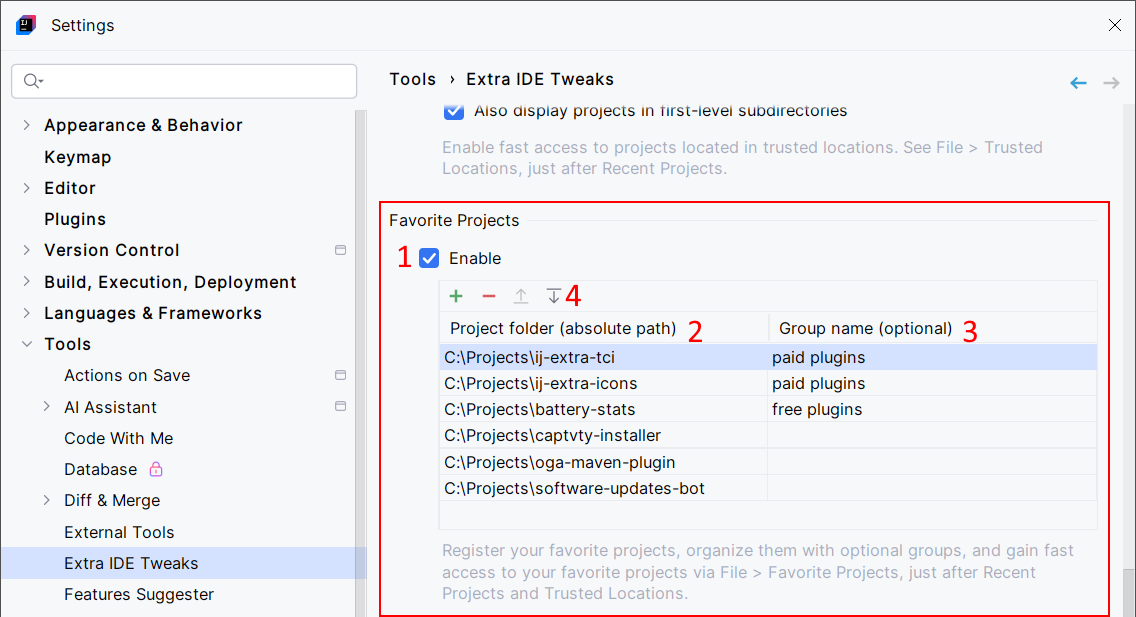Move selected project down with arrow icon
Viewport: 1136px width, 617px height.
tap(554, 296)
